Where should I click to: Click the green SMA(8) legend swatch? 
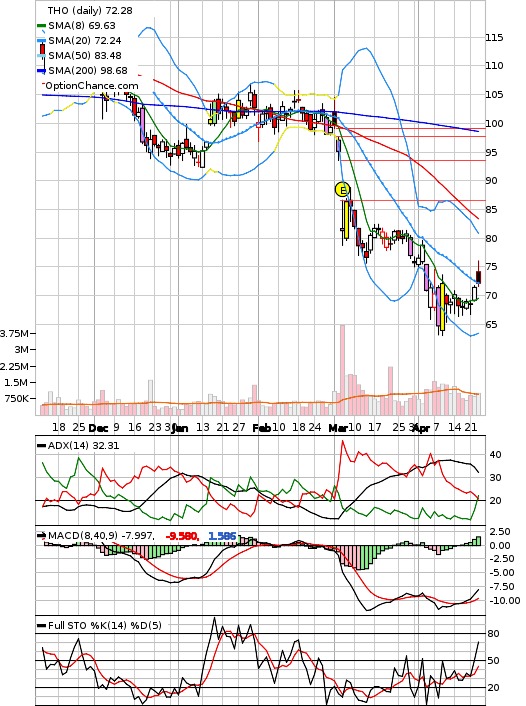41,26
